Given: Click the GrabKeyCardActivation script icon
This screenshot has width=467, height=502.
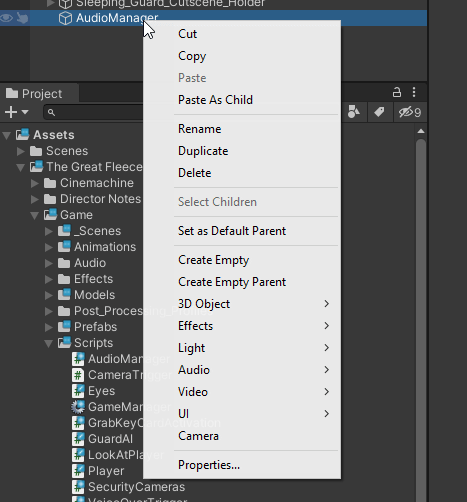Looking at the screenshot, I should tap(78, 423).
